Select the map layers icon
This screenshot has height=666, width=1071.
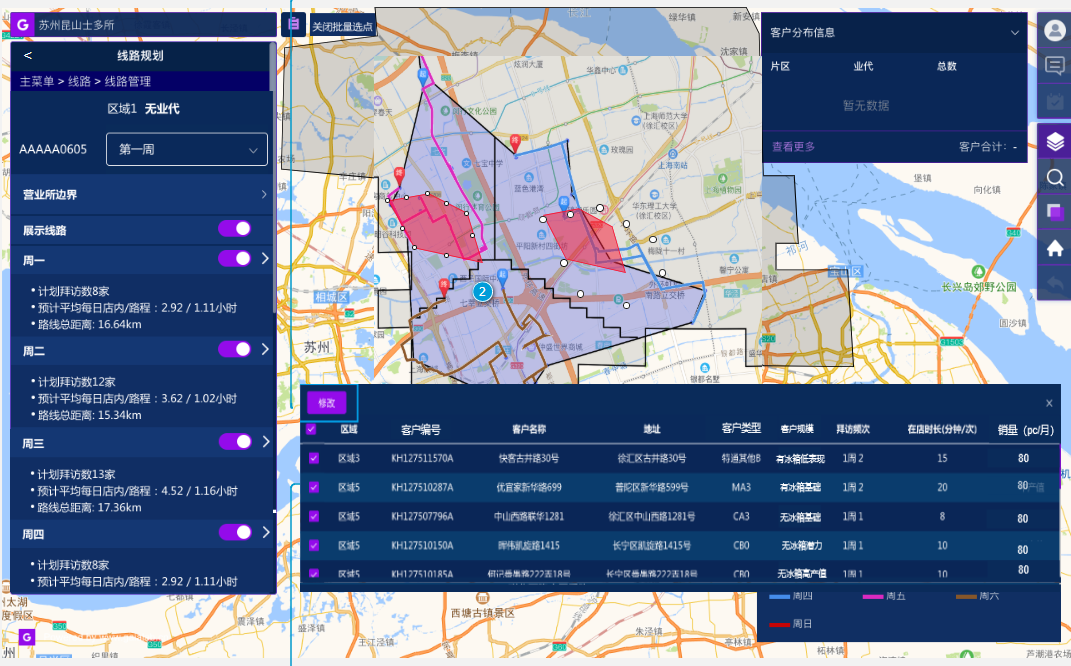point(1055,141)
